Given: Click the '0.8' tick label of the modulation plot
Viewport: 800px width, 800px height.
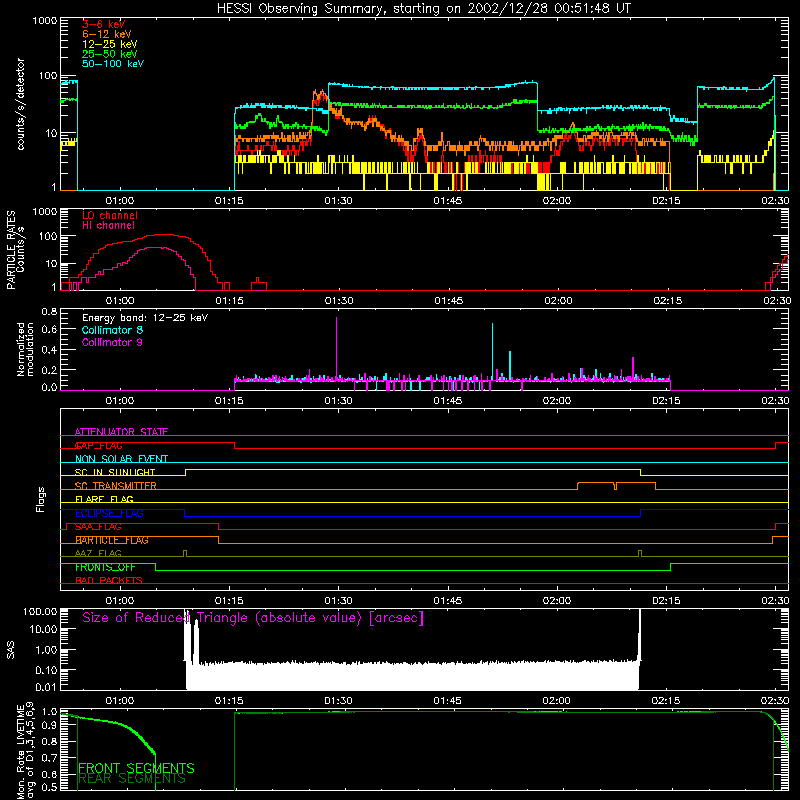Looking at the screenshot, I should pos(49,311).
